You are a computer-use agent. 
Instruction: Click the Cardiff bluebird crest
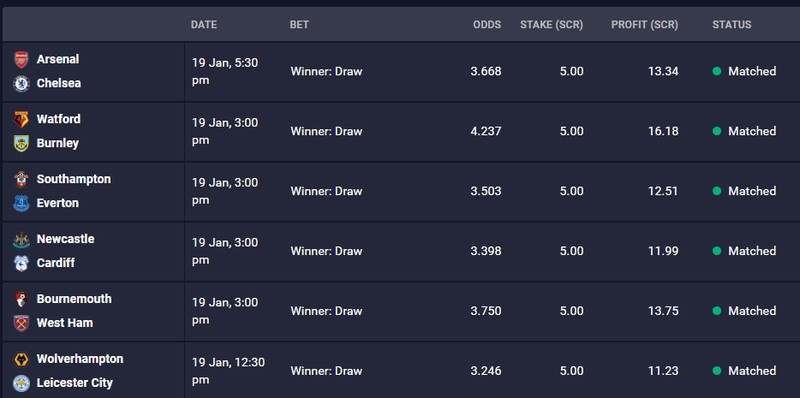[21, 263]
